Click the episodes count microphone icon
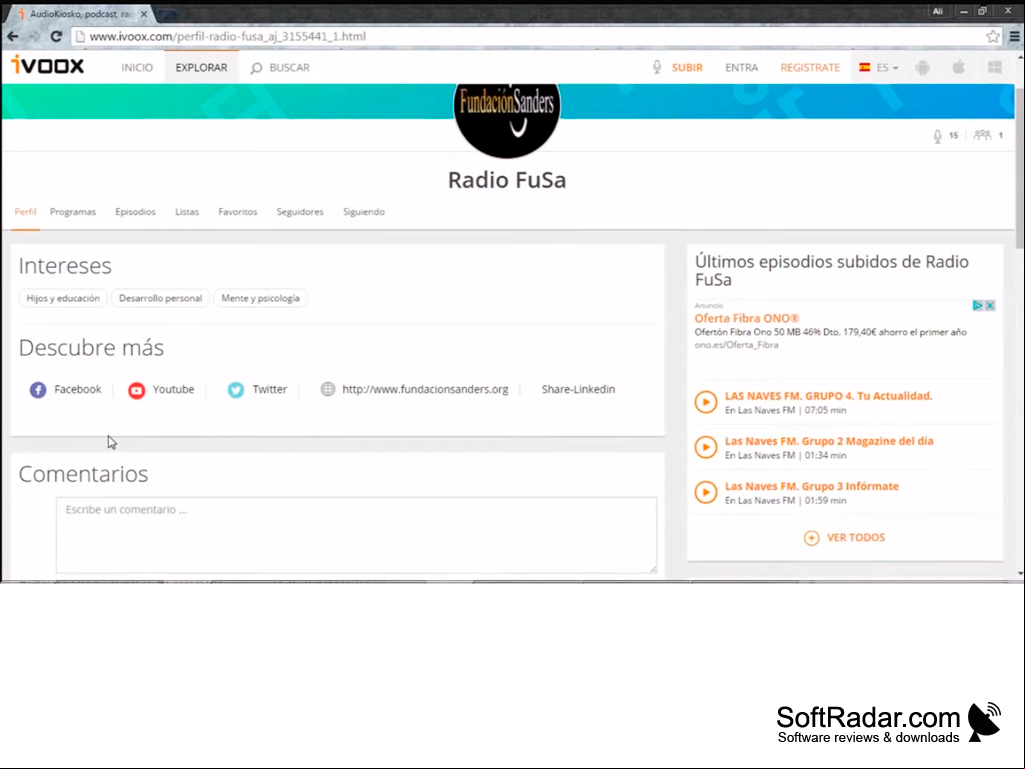 click(937, 136)
